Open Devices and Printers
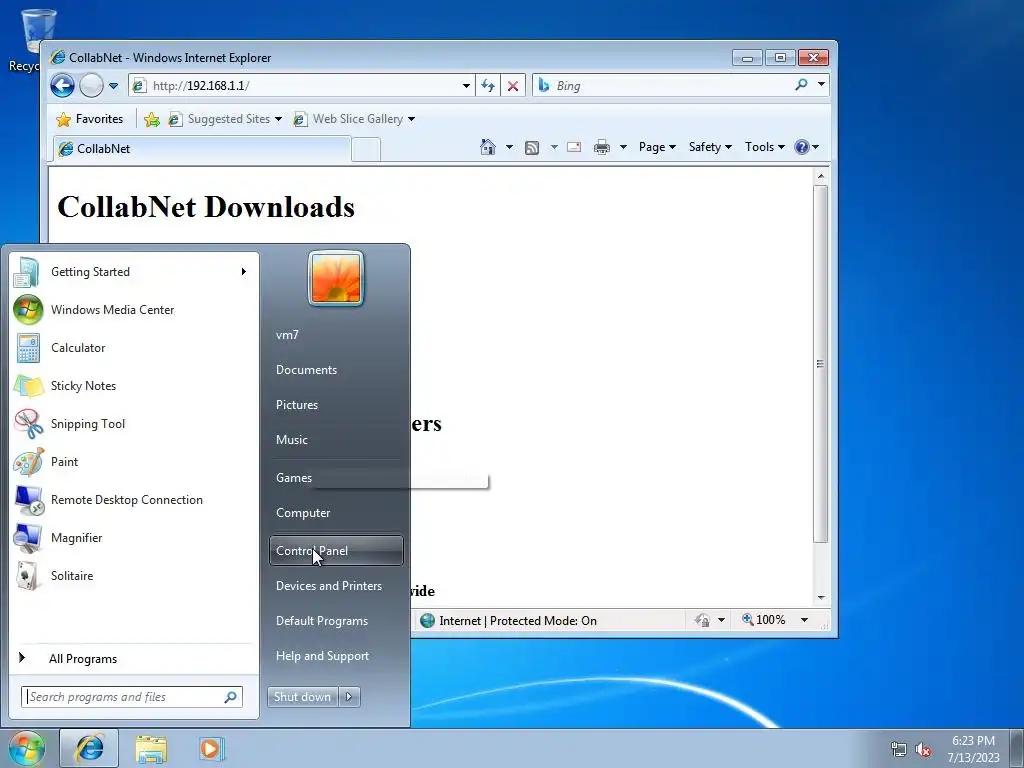 336,586
